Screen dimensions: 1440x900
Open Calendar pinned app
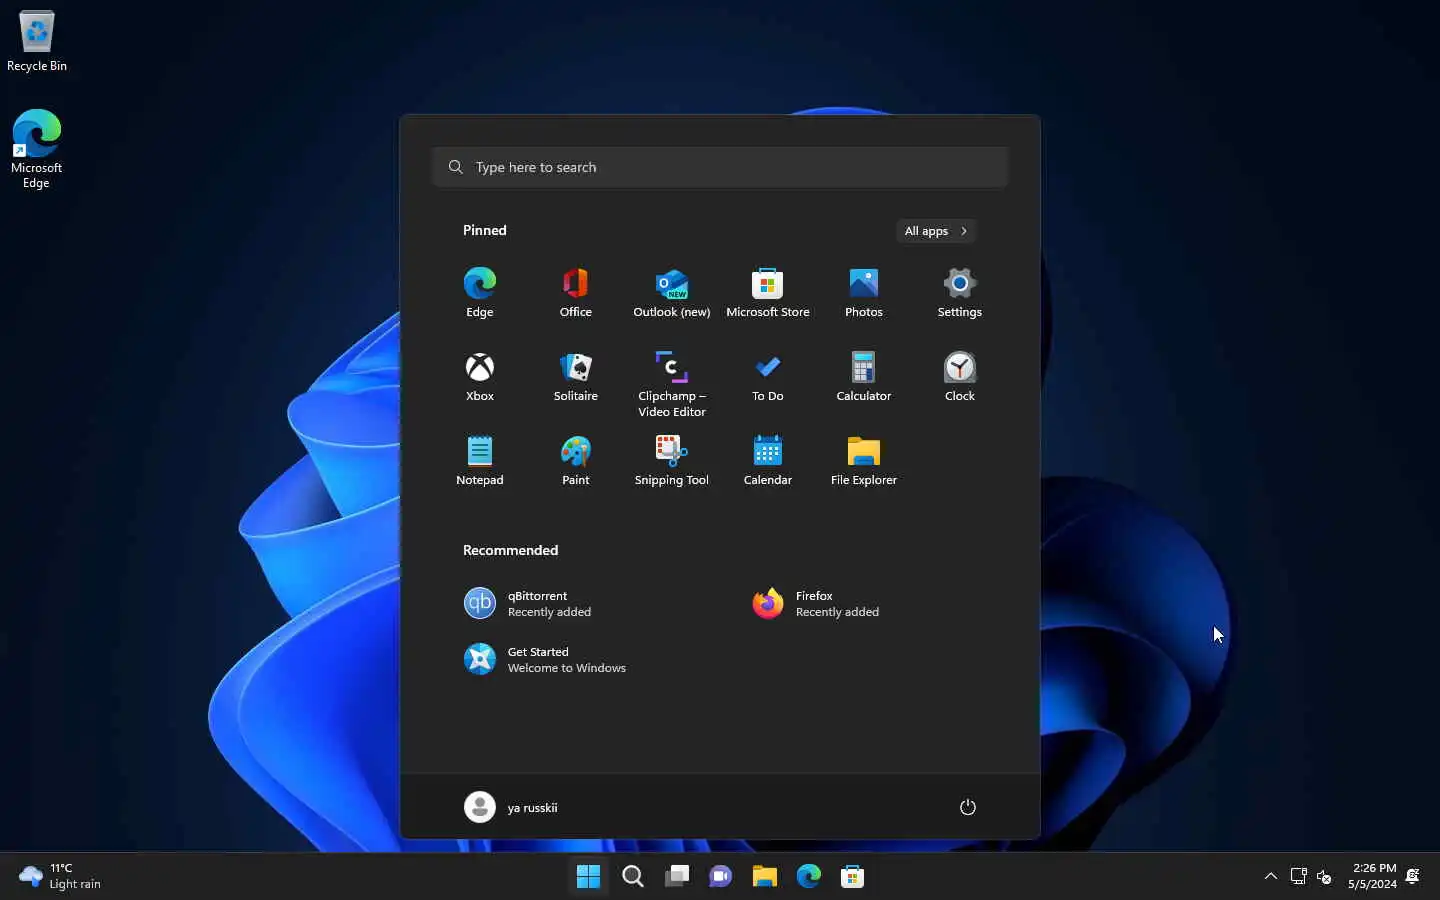pos(768,461)
